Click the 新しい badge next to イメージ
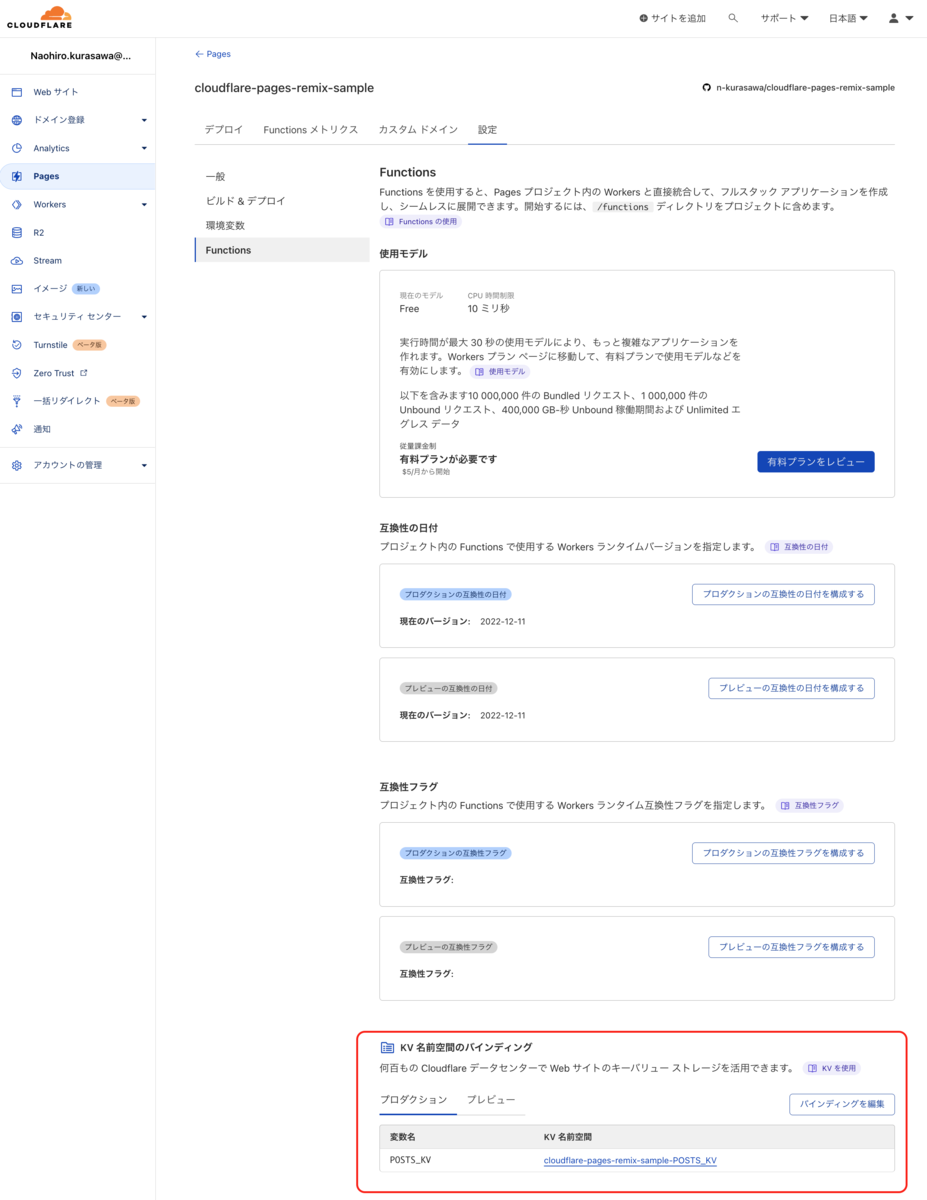This screenshot has width=927, height=1200. pos(86,289)
